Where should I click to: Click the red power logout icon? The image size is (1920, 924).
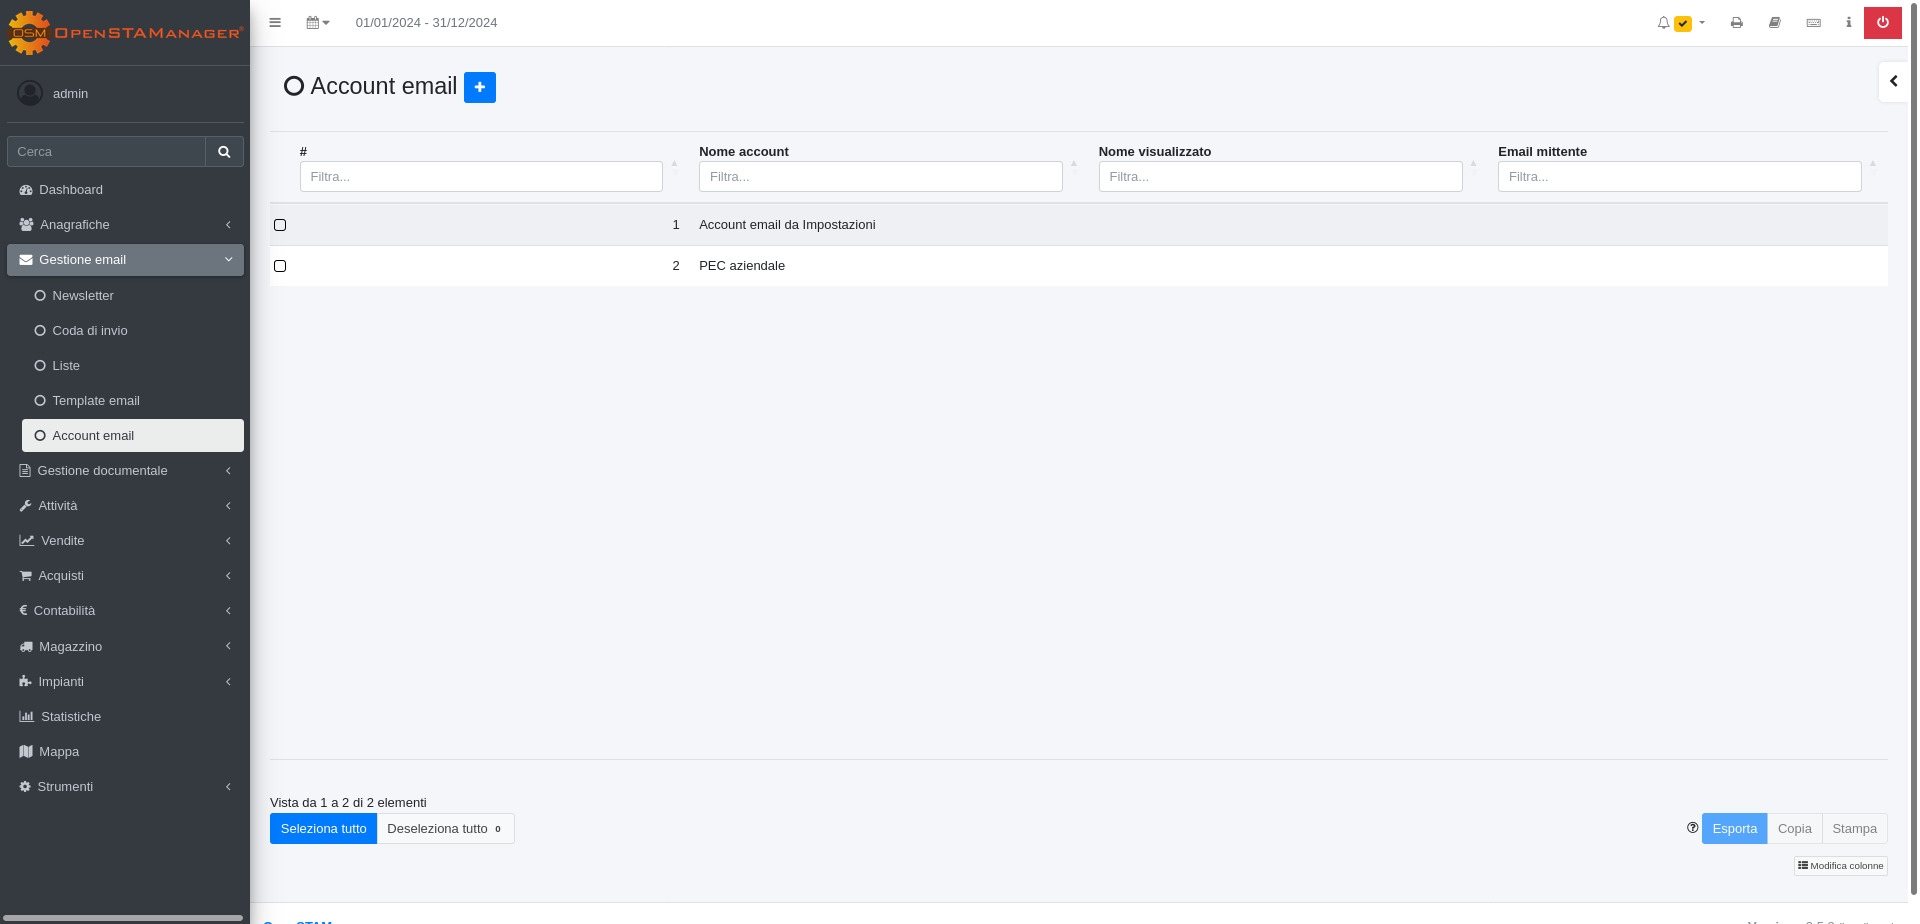(1882, 22)
